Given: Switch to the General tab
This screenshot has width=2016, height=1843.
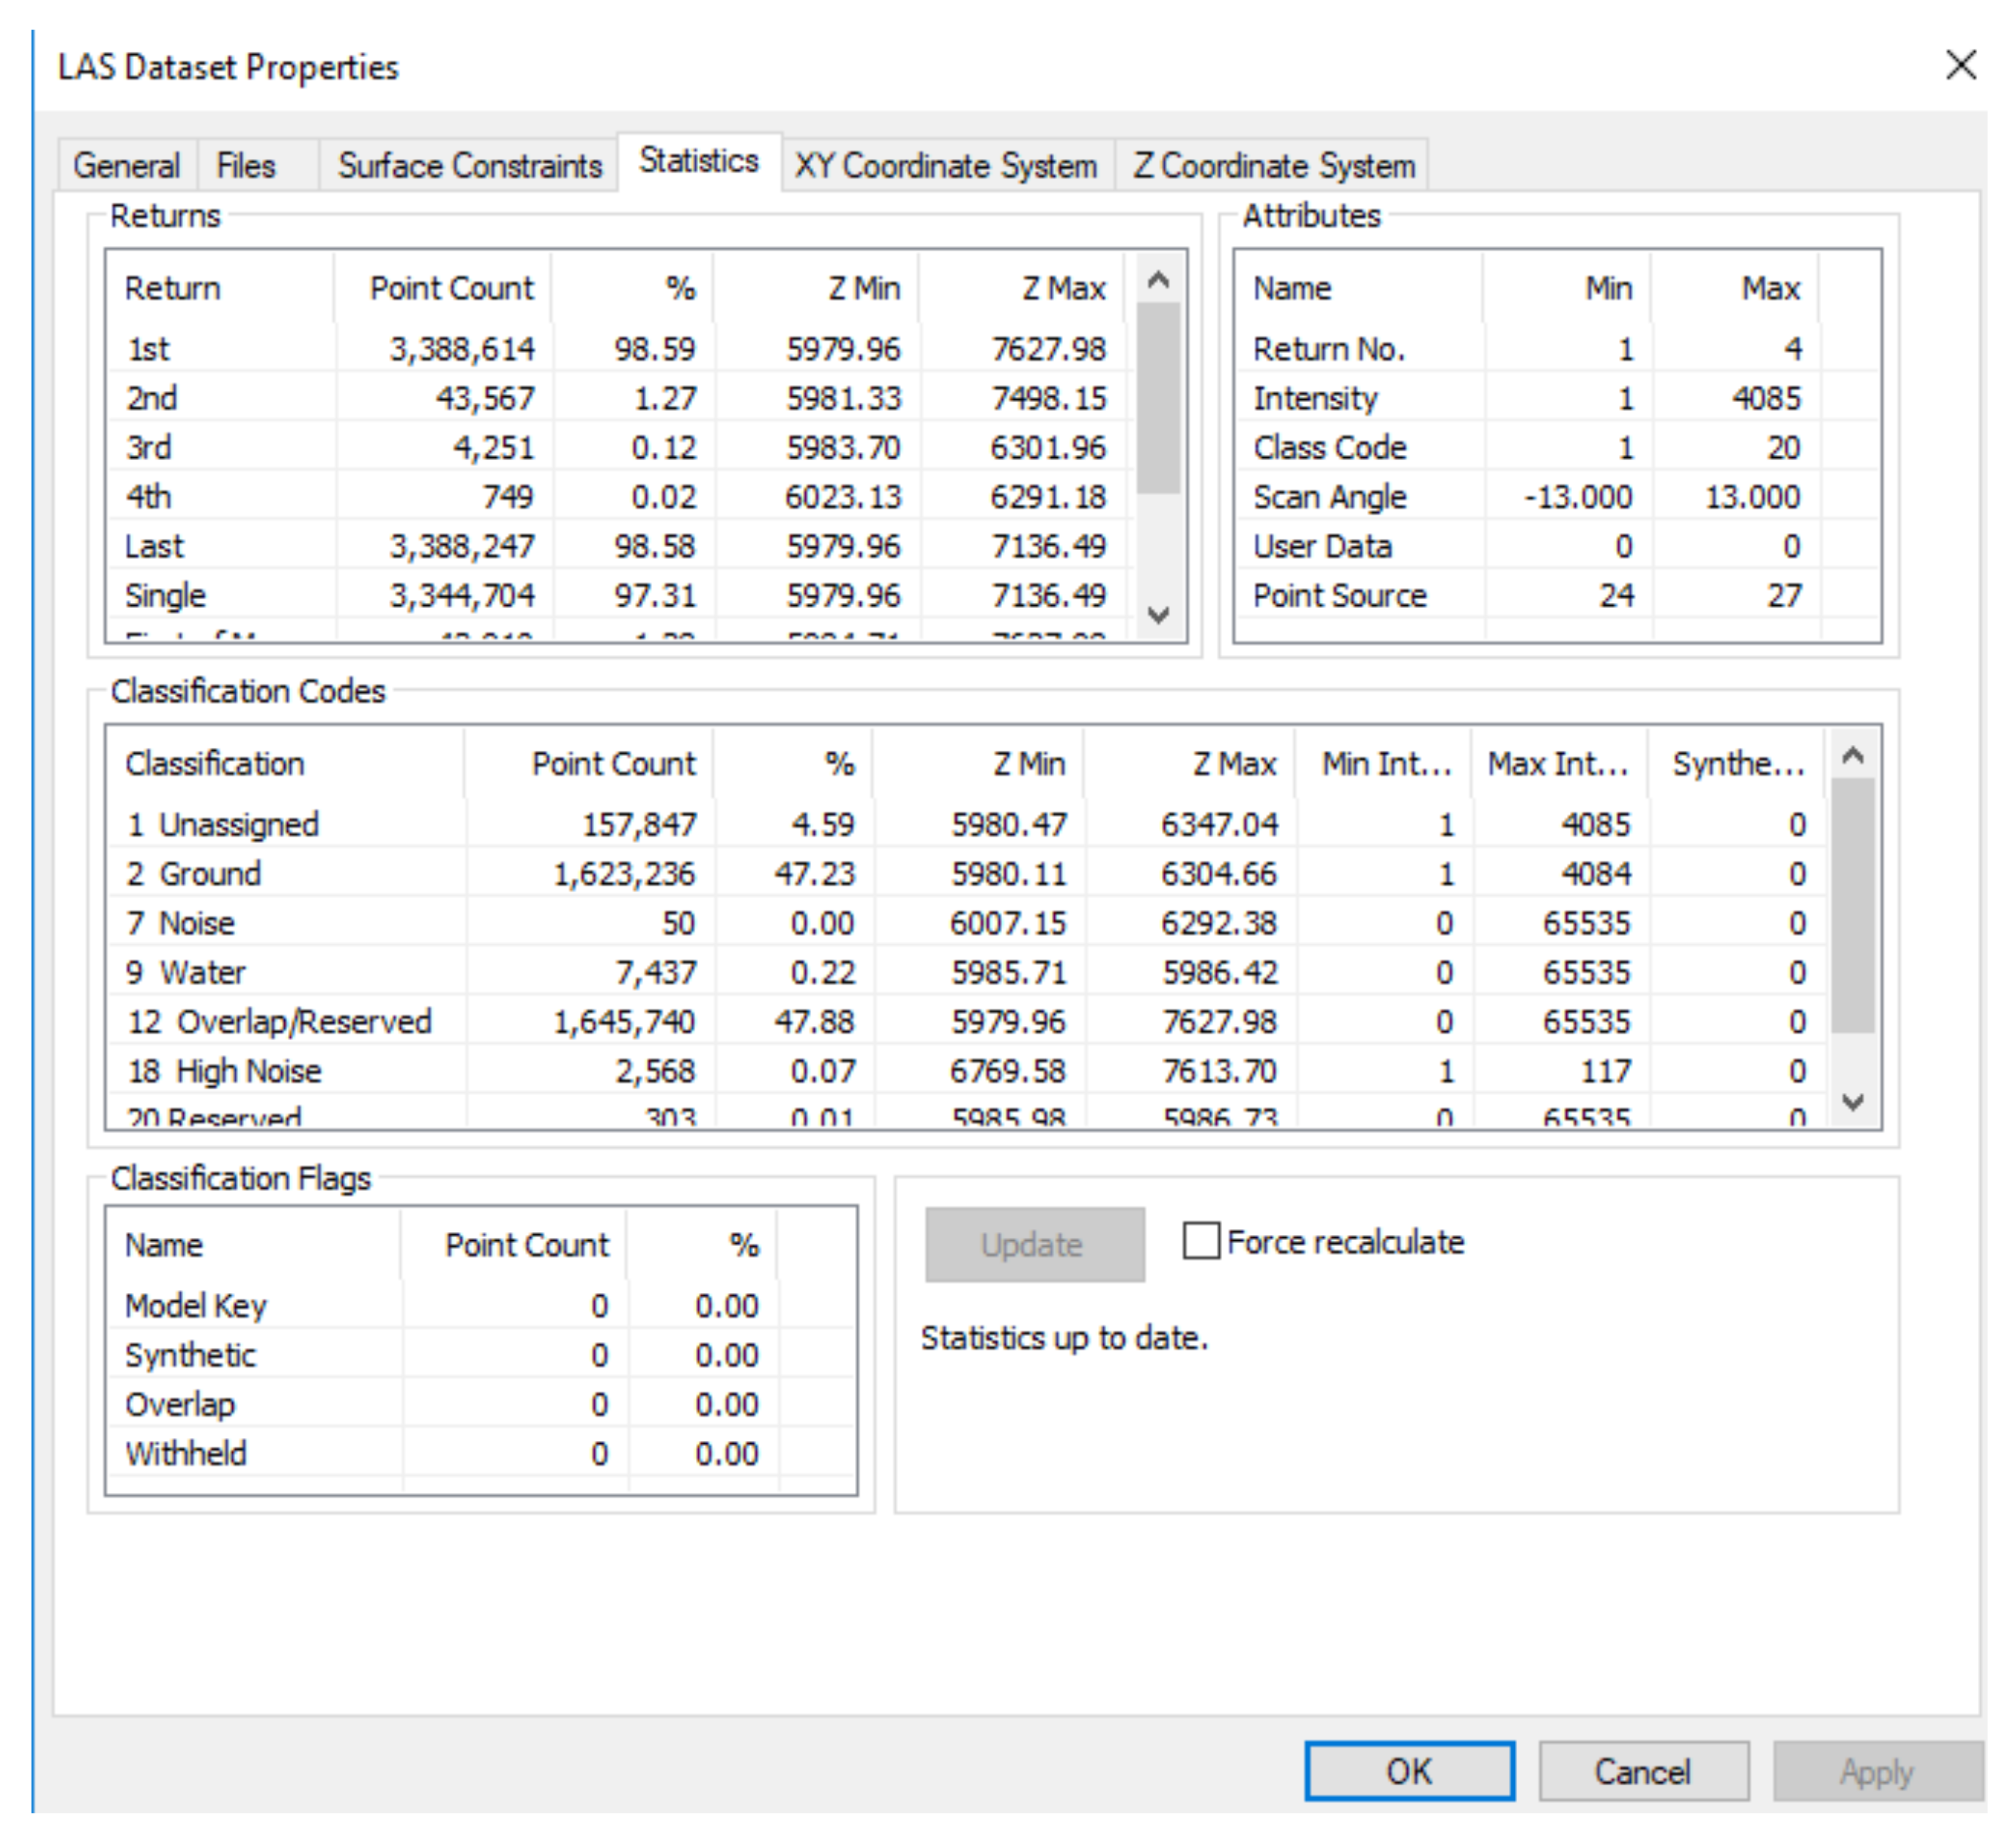Looking at the screenshot, I should tap(127, 165).
